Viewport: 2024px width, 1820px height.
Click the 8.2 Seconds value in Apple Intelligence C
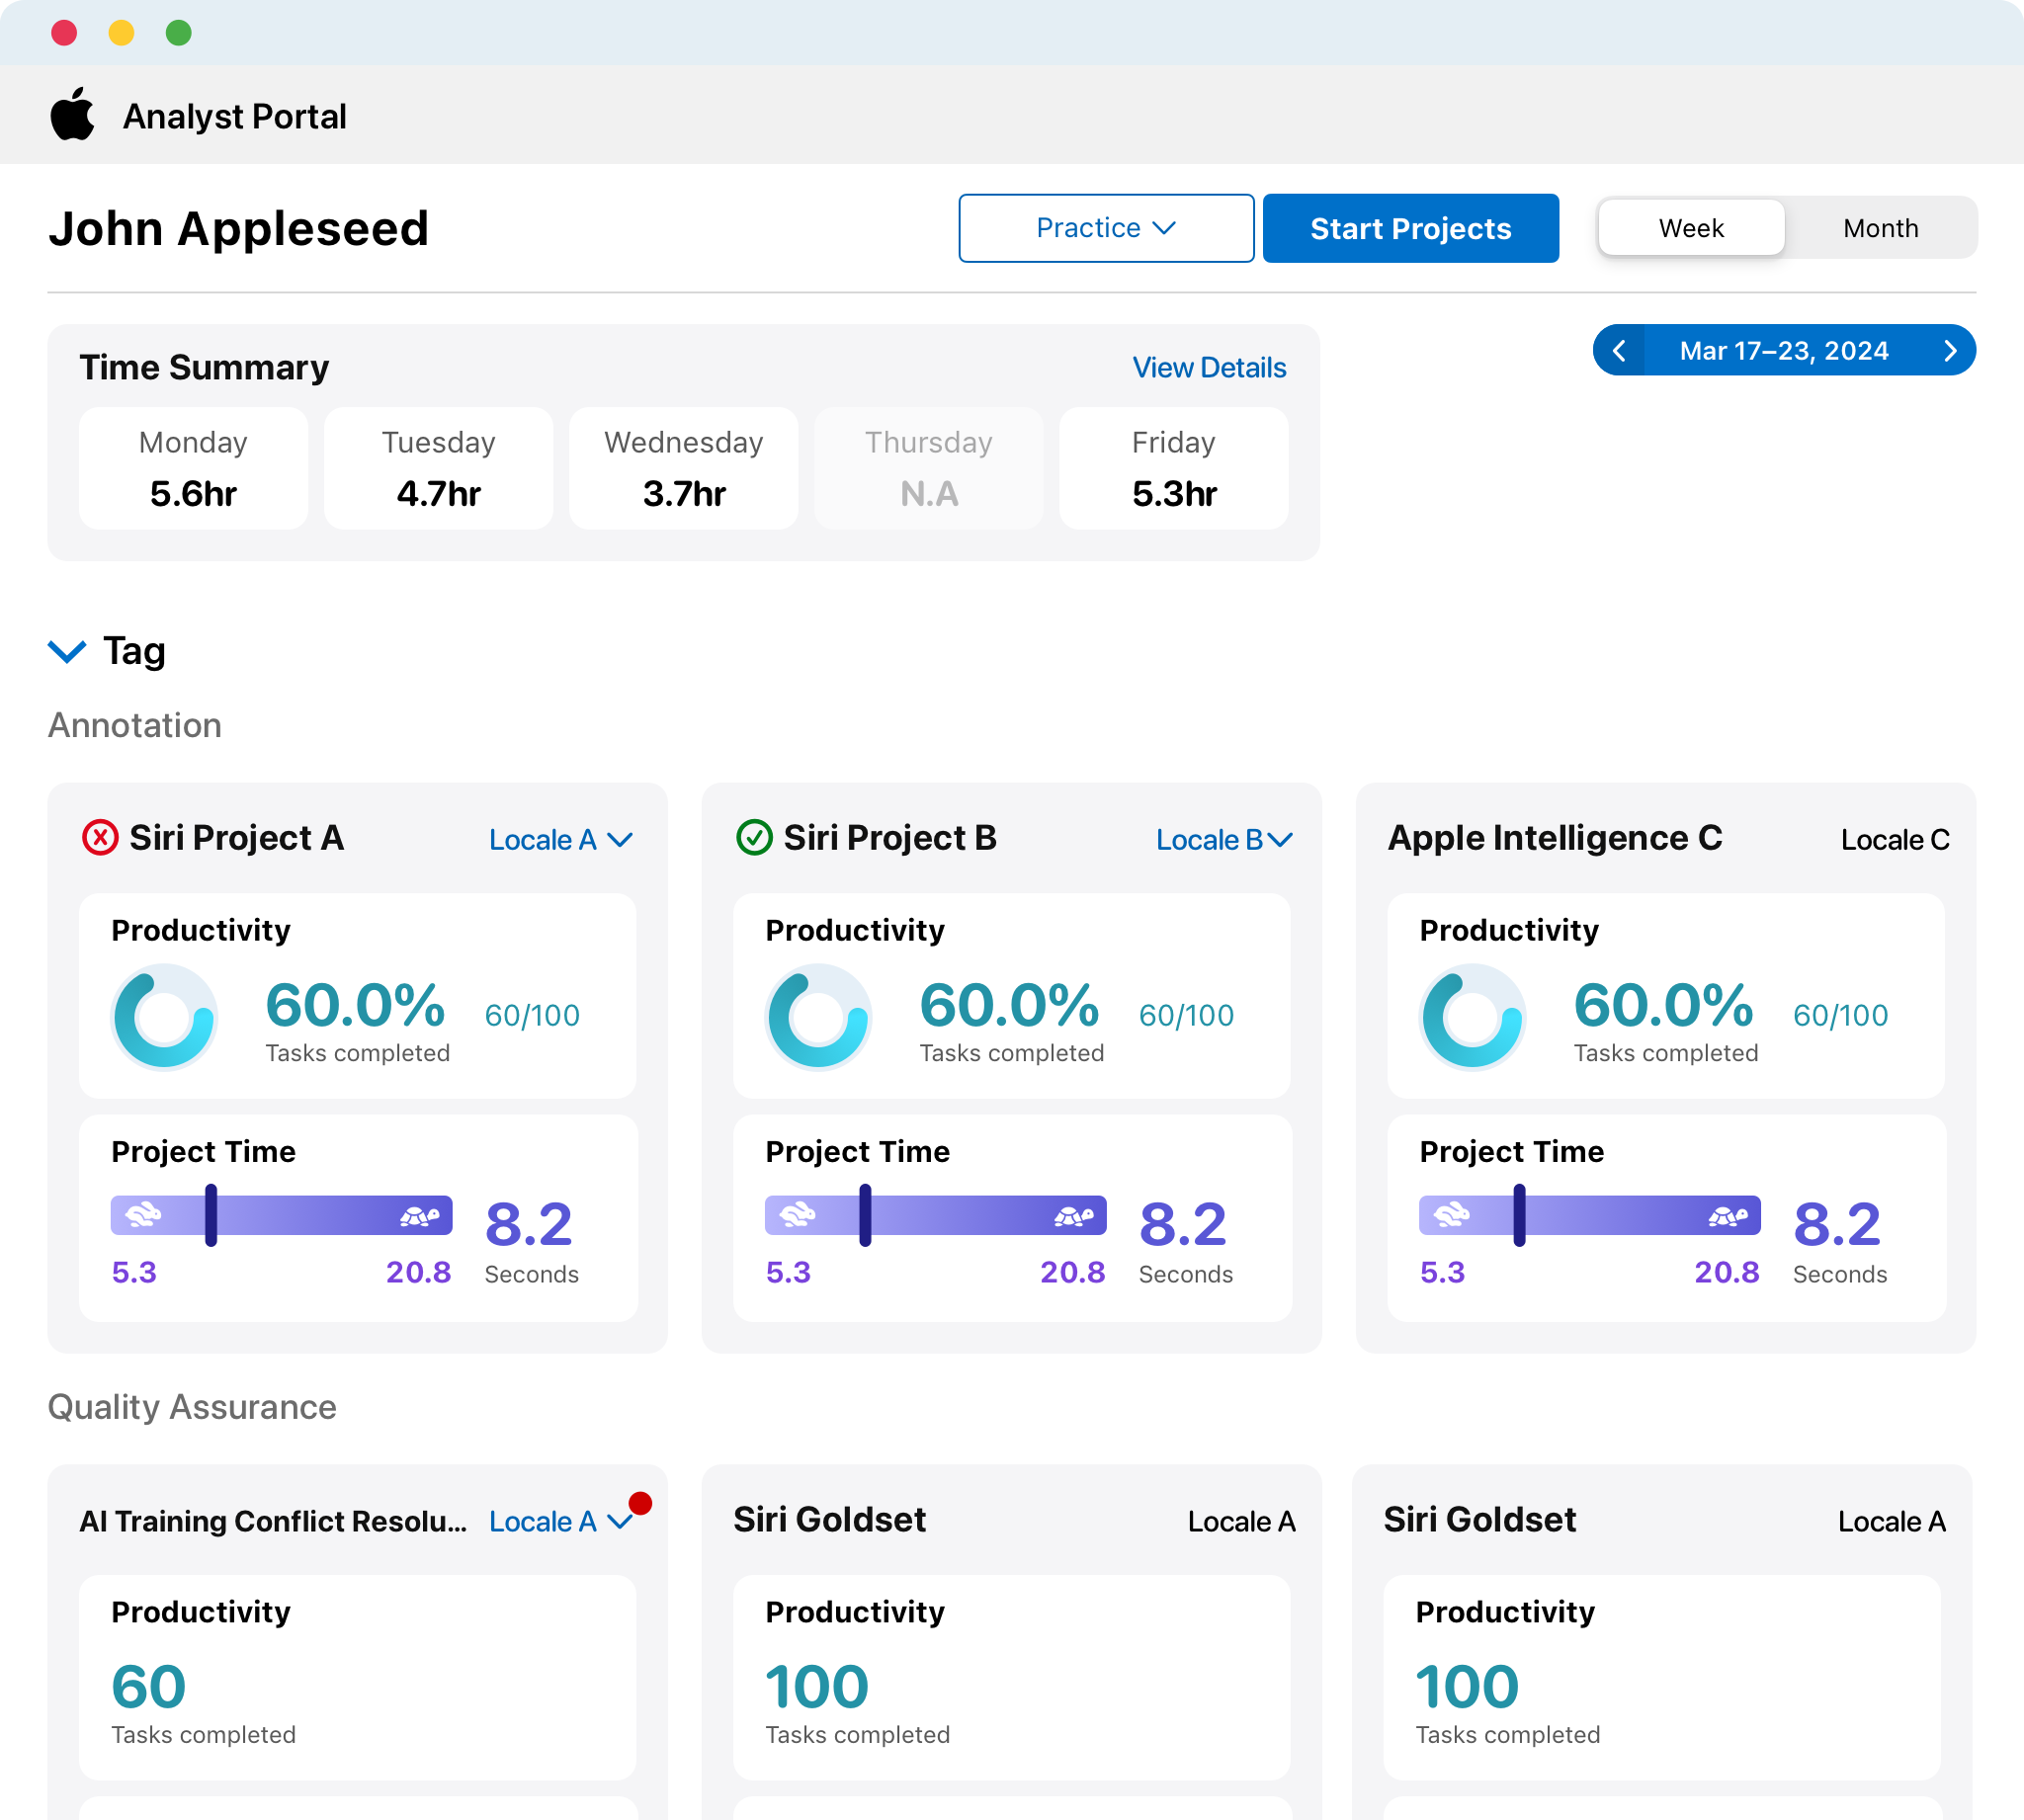[1838, 1225]
